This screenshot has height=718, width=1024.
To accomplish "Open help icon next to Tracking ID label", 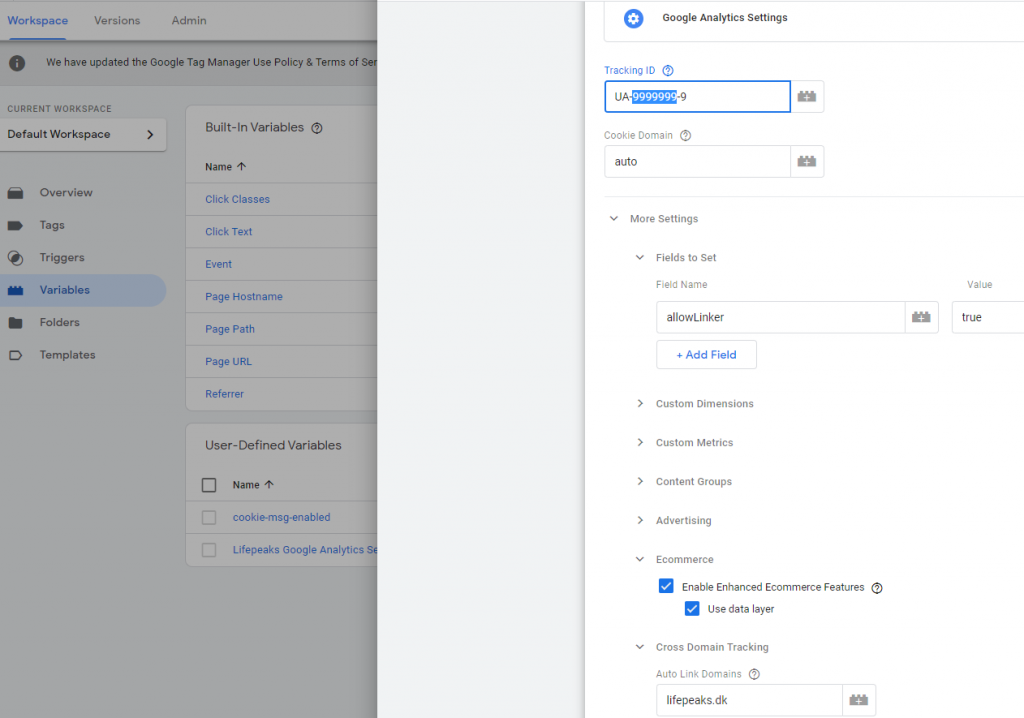I will point(668,71).
